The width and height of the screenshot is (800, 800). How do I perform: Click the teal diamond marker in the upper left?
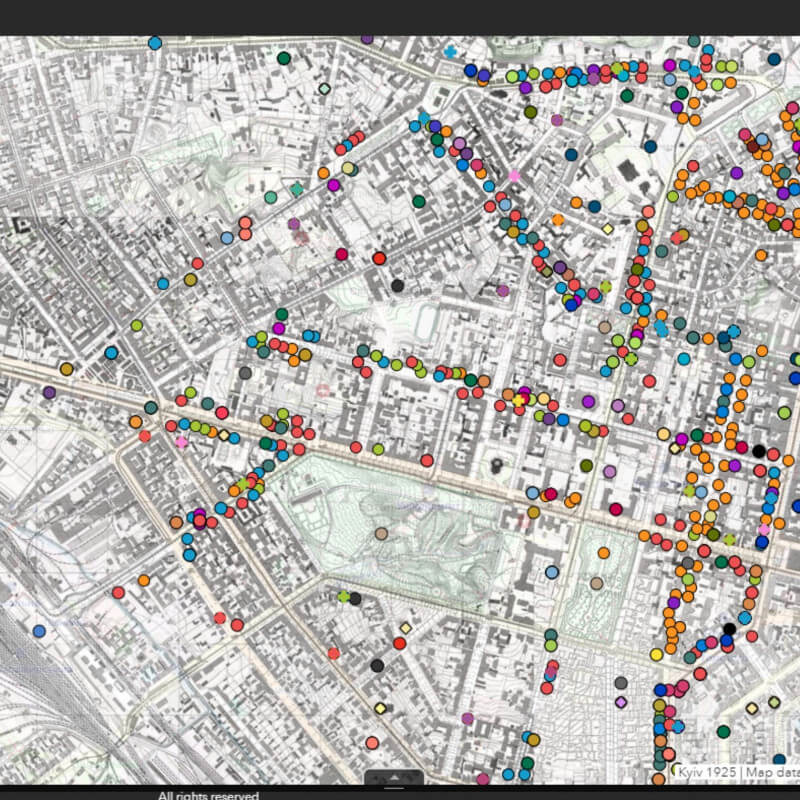[x=297, y=189]
